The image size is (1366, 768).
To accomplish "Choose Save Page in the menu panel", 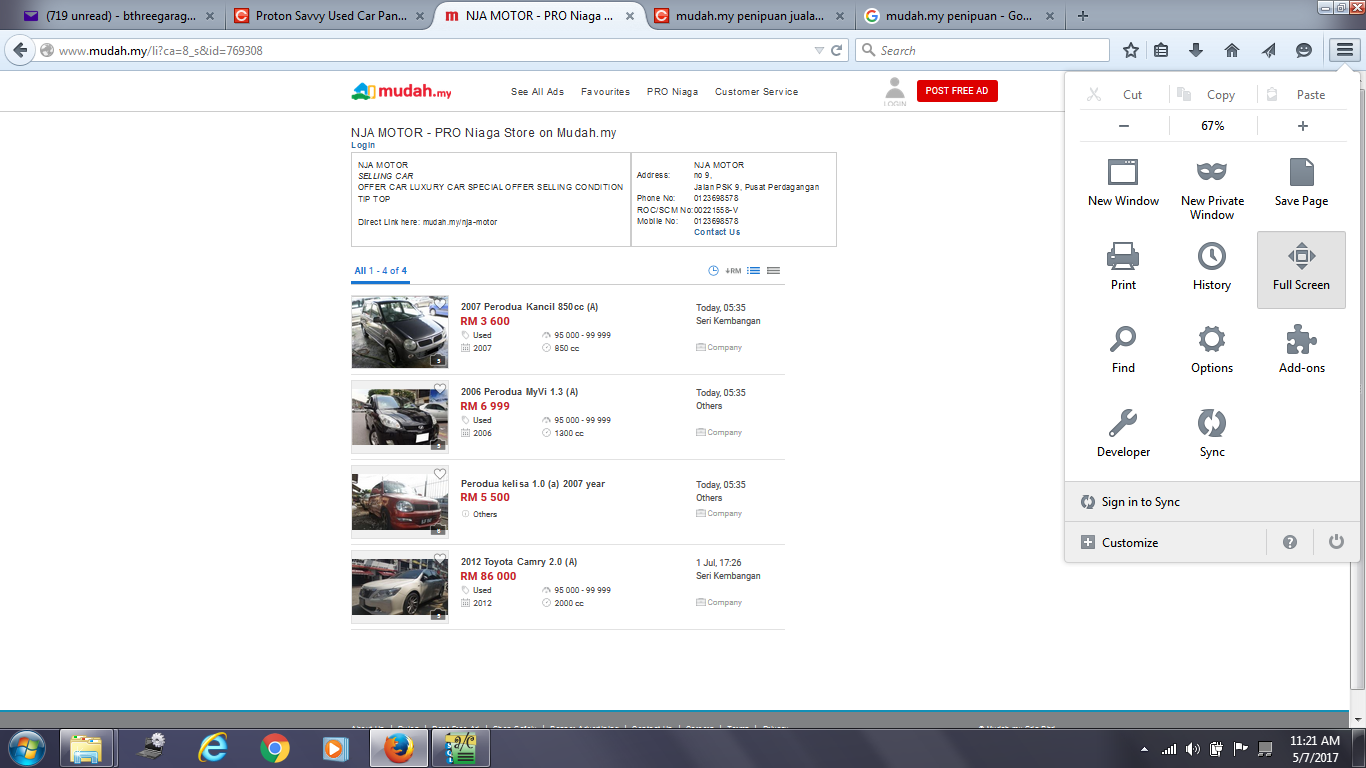I will click(x=1301, y=182).
